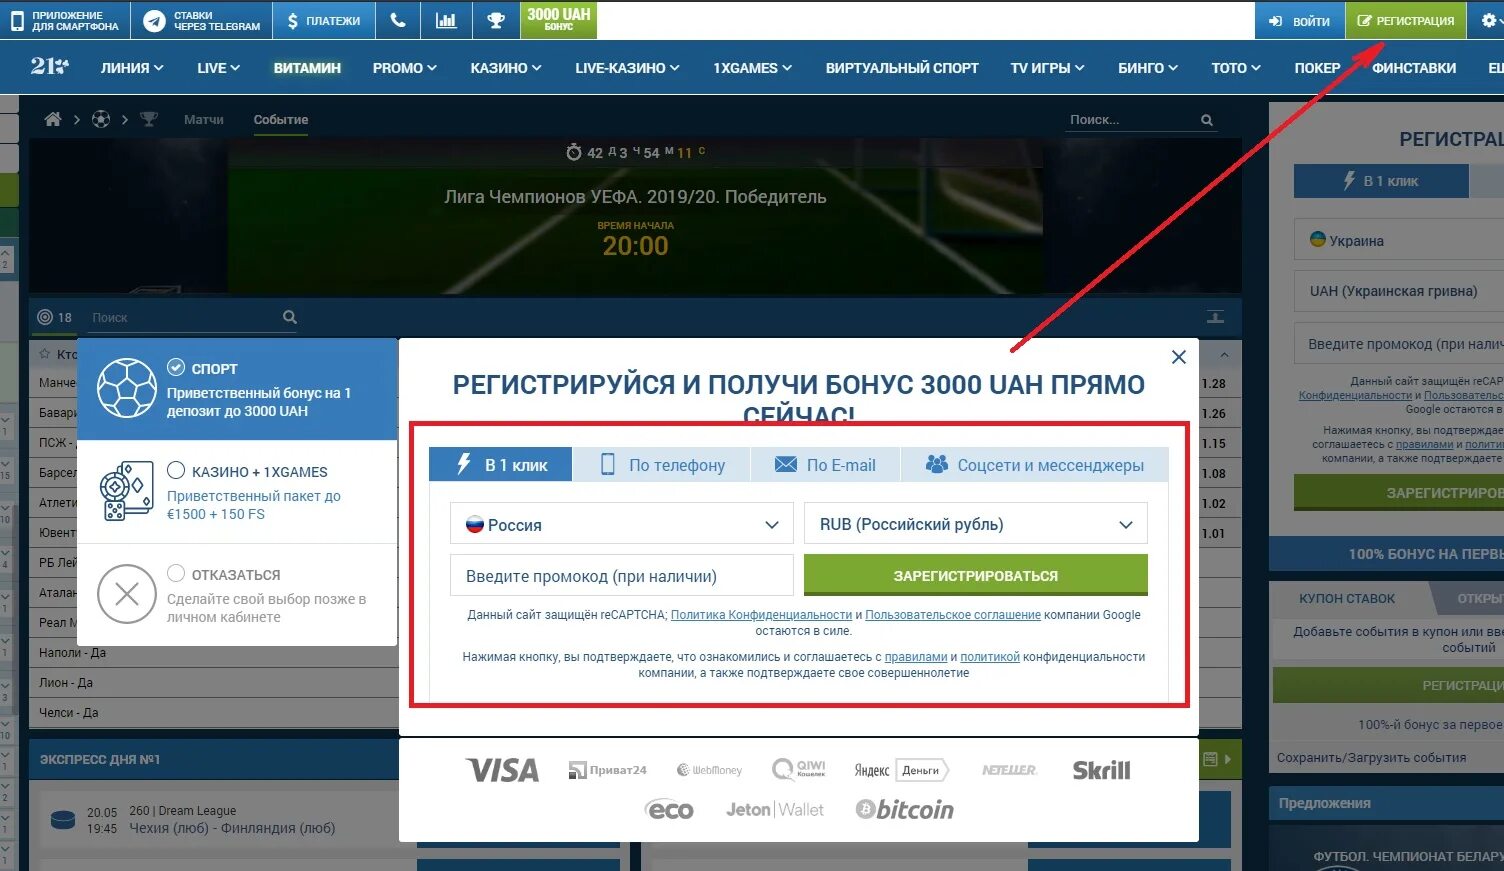Image resolution: width=1504 pixels, height=871 pixels.
Task: Open the RUB currency dropdown
Action: 976,524
